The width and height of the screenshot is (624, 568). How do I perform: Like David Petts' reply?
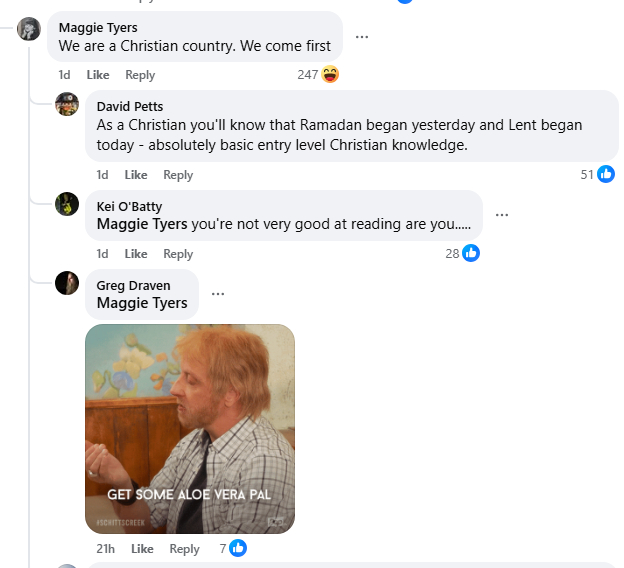[136, 175]
